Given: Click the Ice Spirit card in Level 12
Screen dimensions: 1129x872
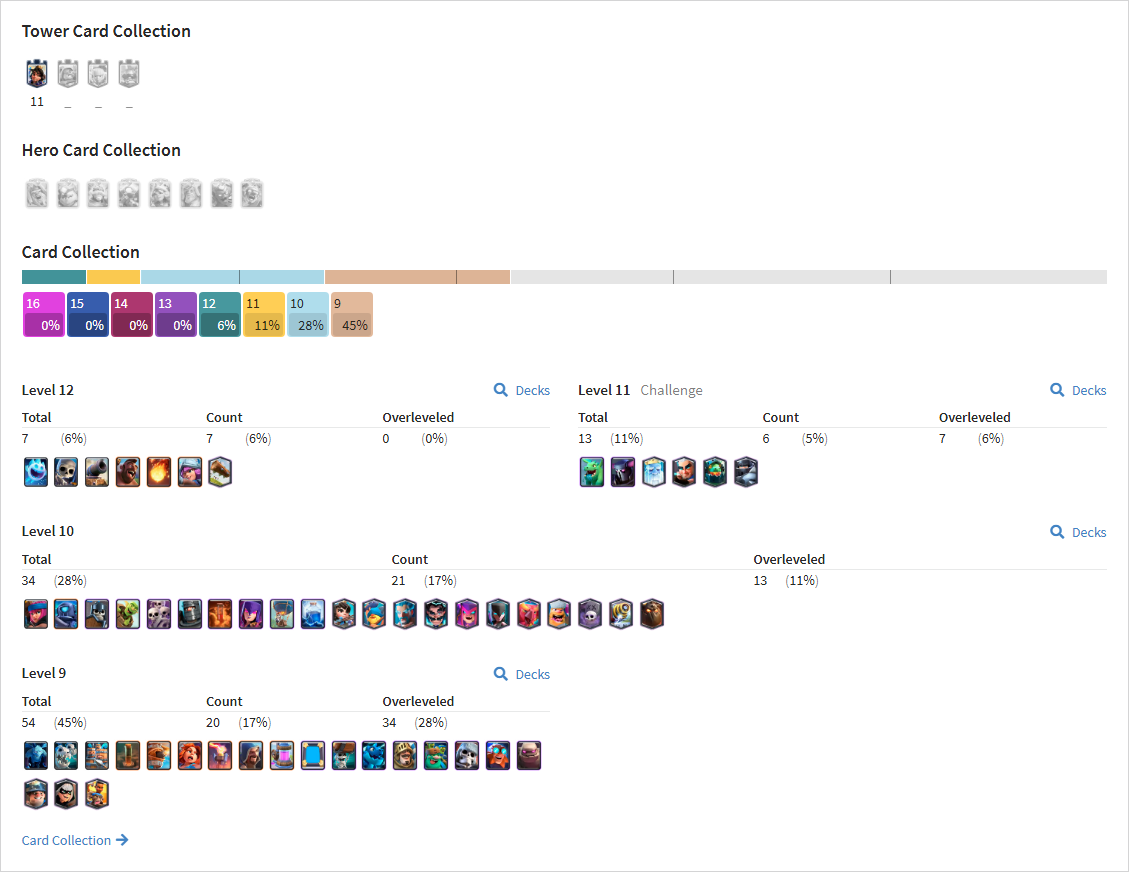Looking at the screenshot, I should click(36, 472).
